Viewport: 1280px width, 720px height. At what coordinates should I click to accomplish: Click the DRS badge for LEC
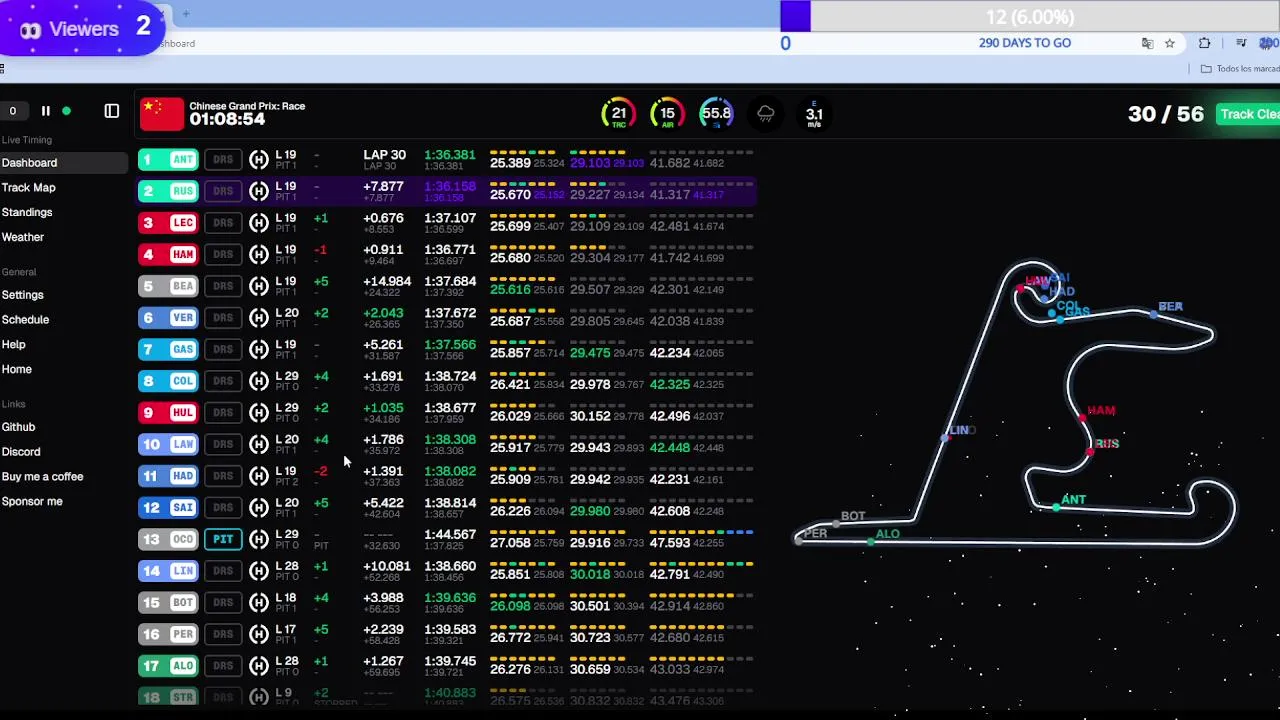[223, 223]
